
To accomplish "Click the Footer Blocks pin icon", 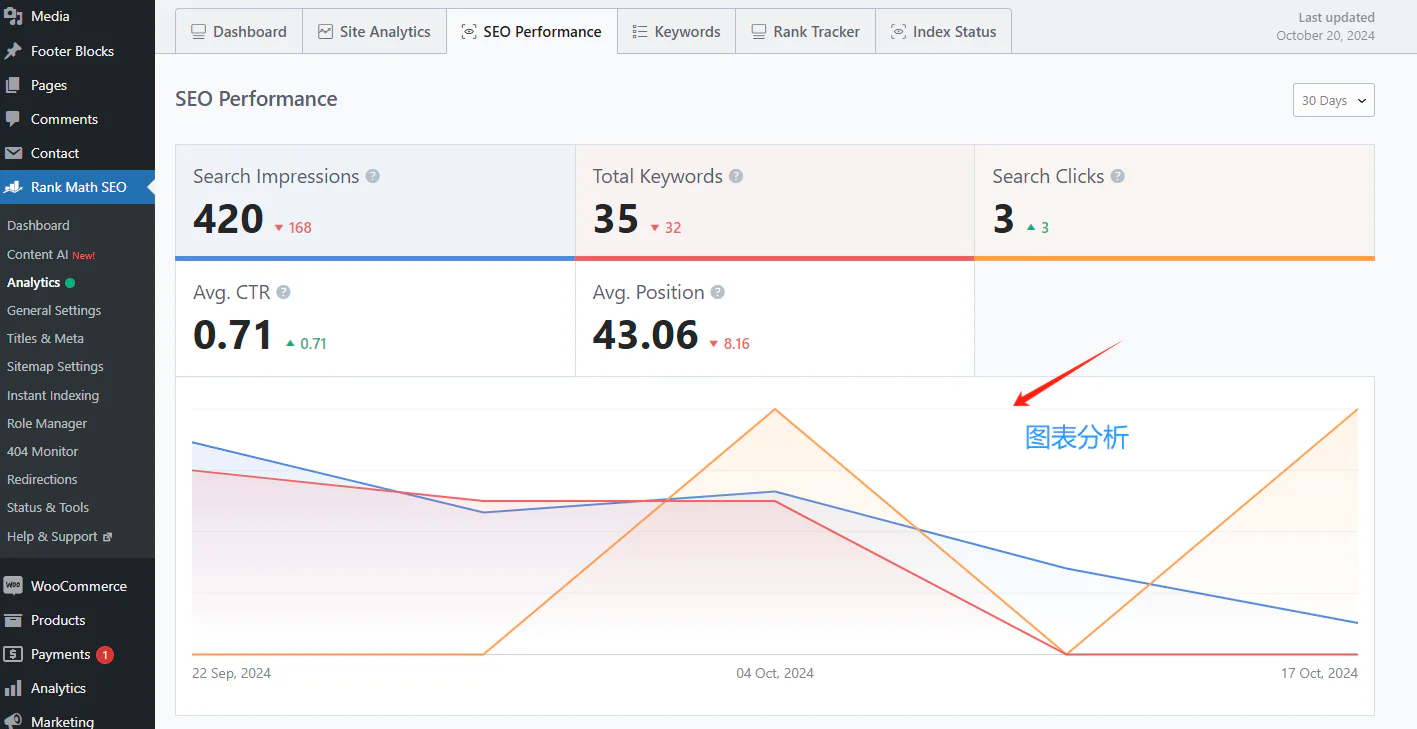I will [13, 51].
